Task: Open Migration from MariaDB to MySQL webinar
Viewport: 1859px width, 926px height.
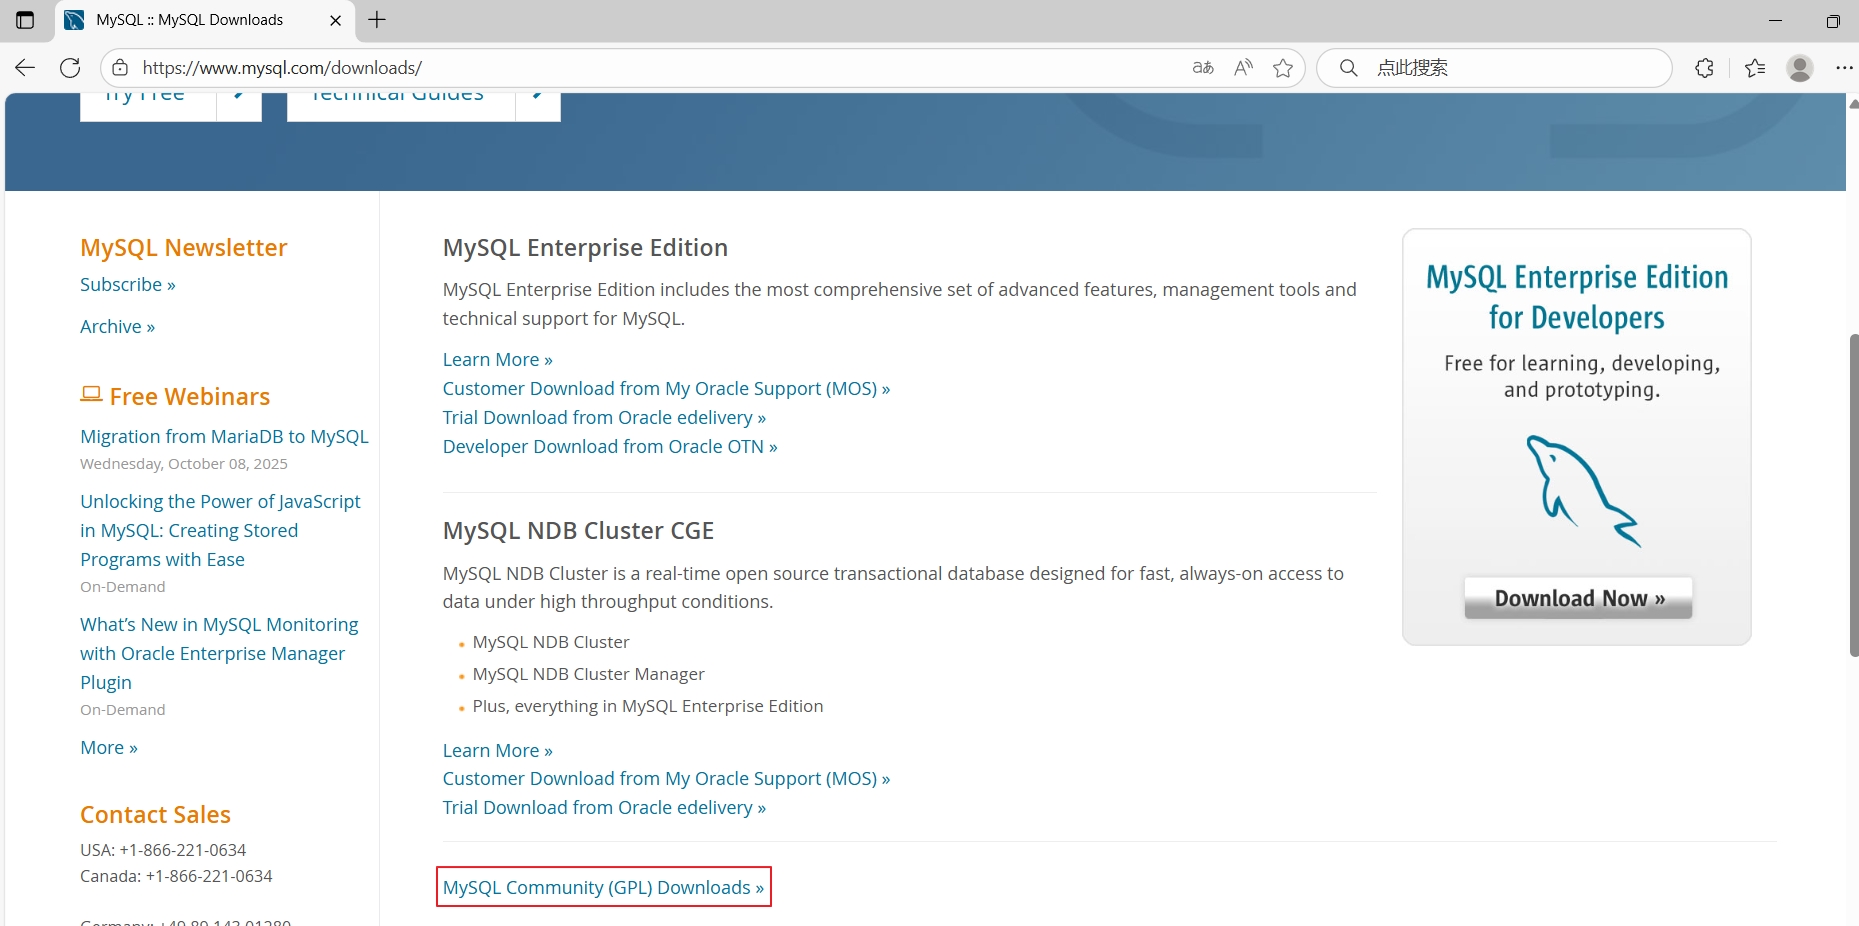Action: coord(224,437)
